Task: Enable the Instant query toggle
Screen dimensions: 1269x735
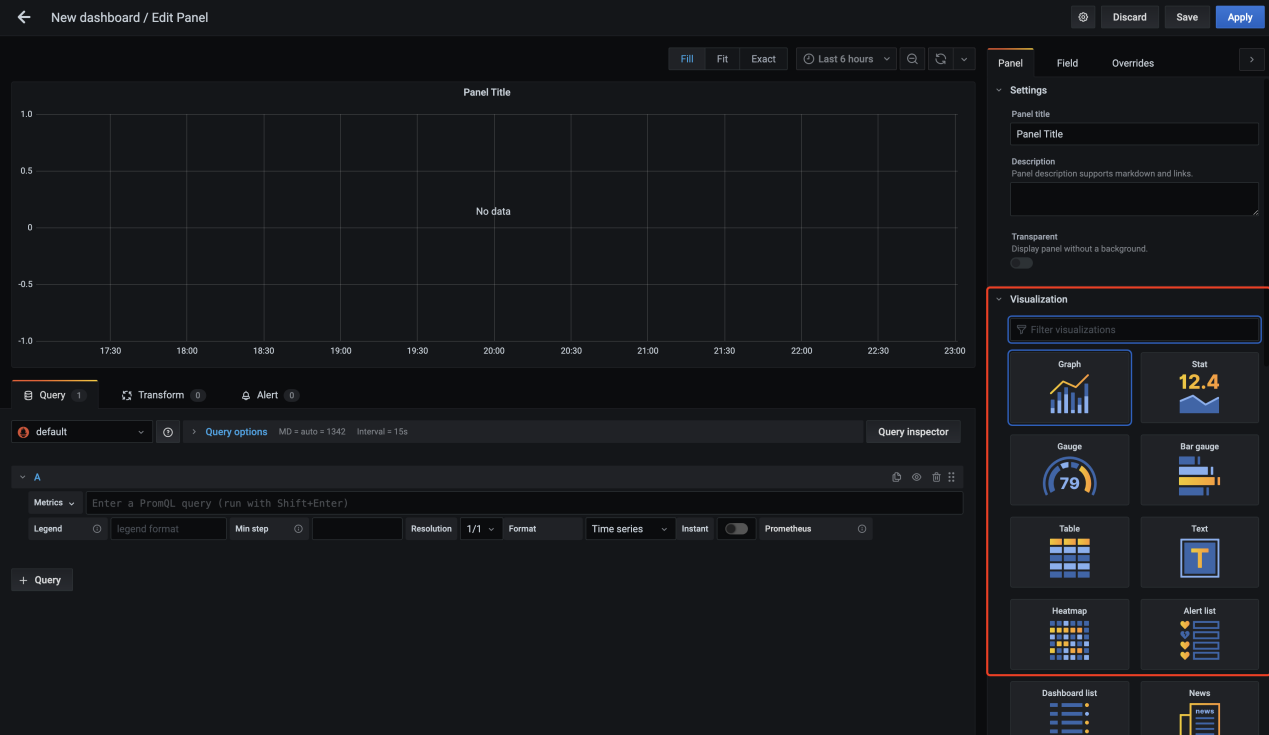Action: pyautogui.click(x=736, y=529)
